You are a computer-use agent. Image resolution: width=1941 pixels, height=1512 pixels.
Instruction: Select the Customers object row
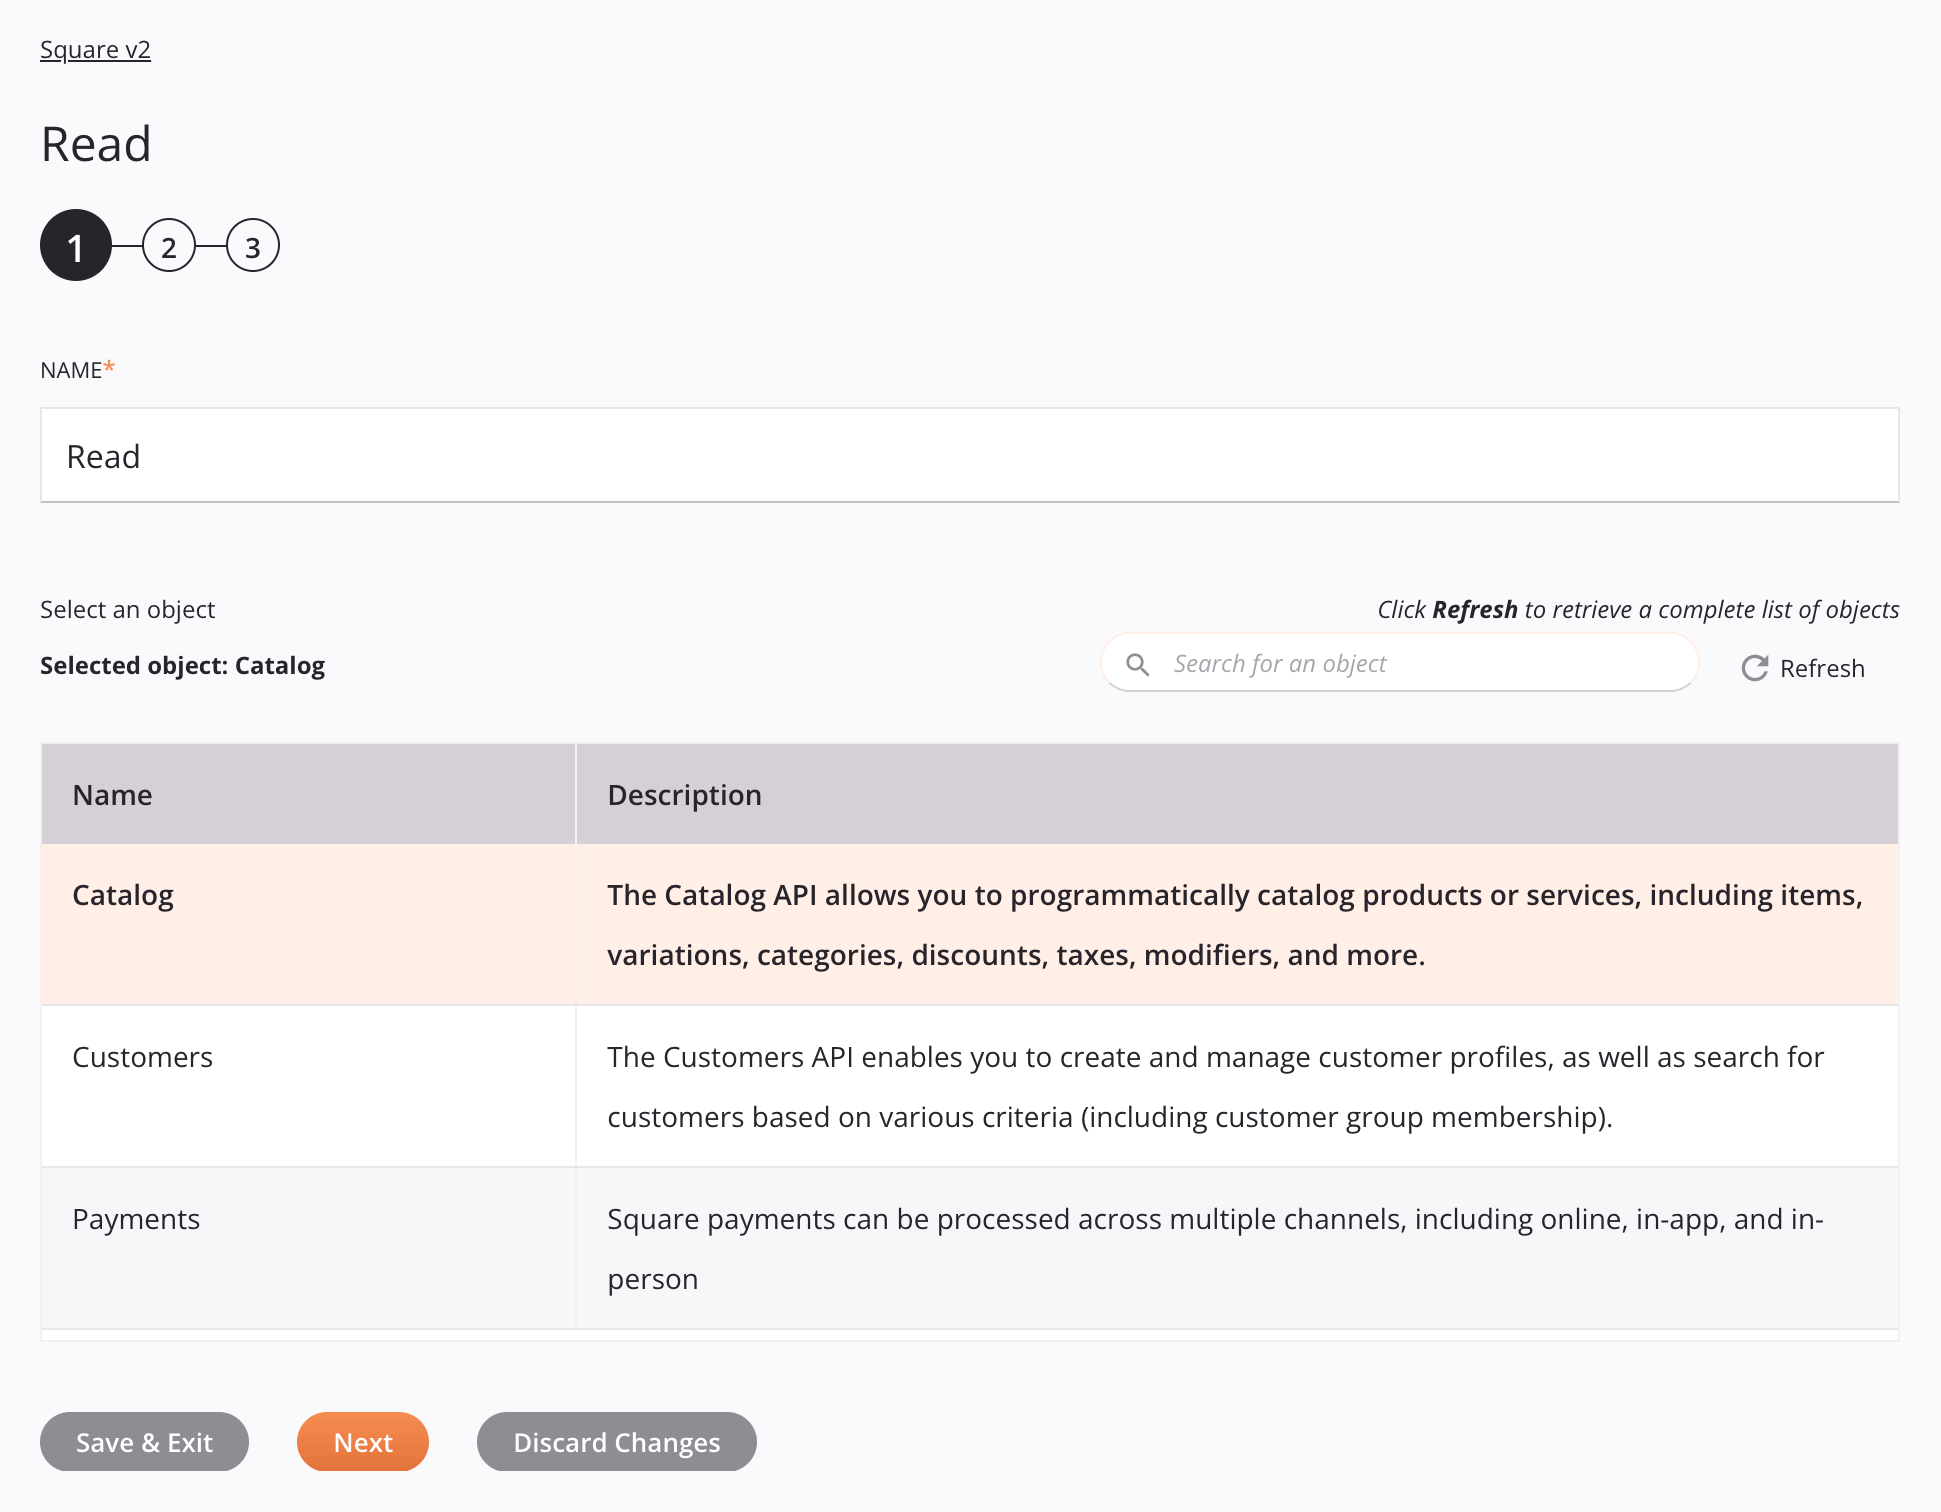[969, 1087]
